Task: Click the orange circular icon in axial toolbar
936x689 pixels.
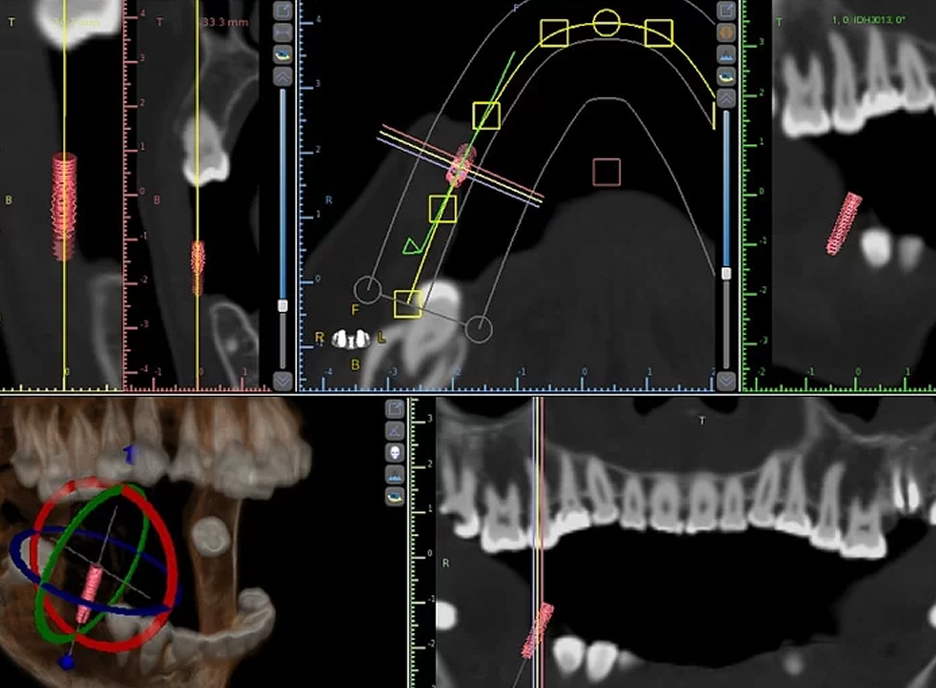Action: (x=726, y=32)
